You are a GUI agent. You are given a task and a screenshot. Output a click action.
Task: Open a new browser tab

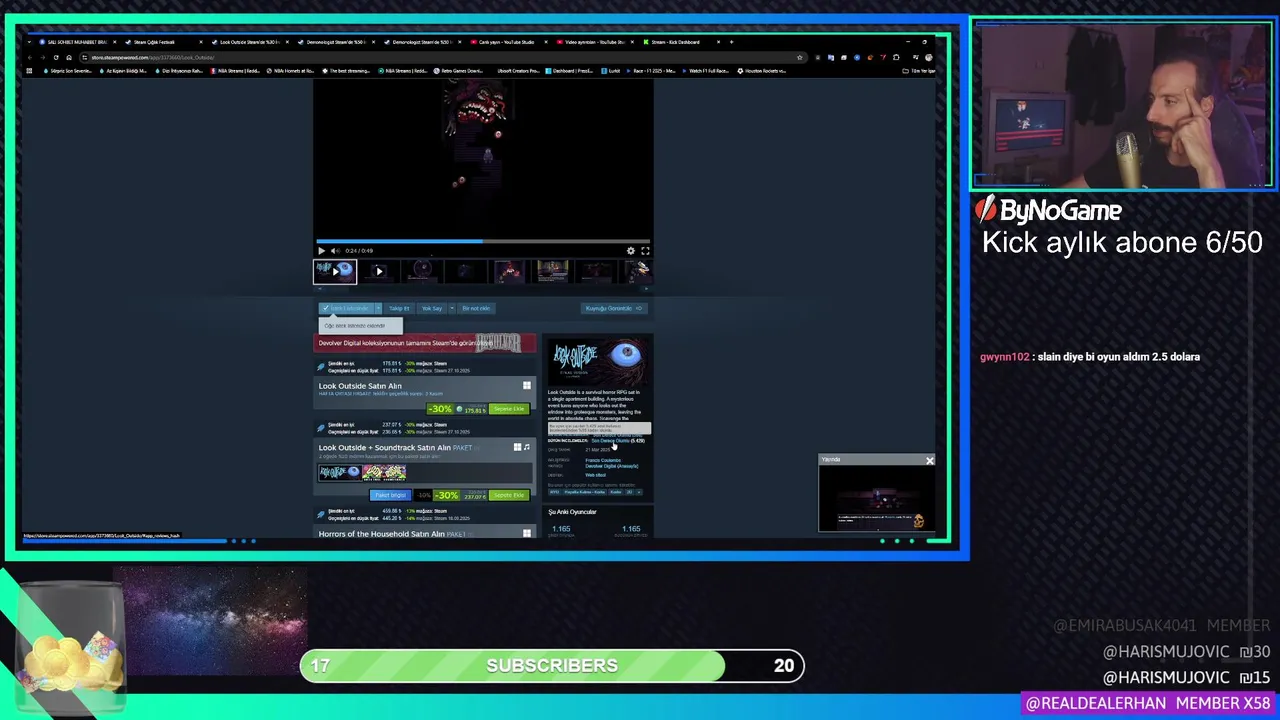(732, 42)
